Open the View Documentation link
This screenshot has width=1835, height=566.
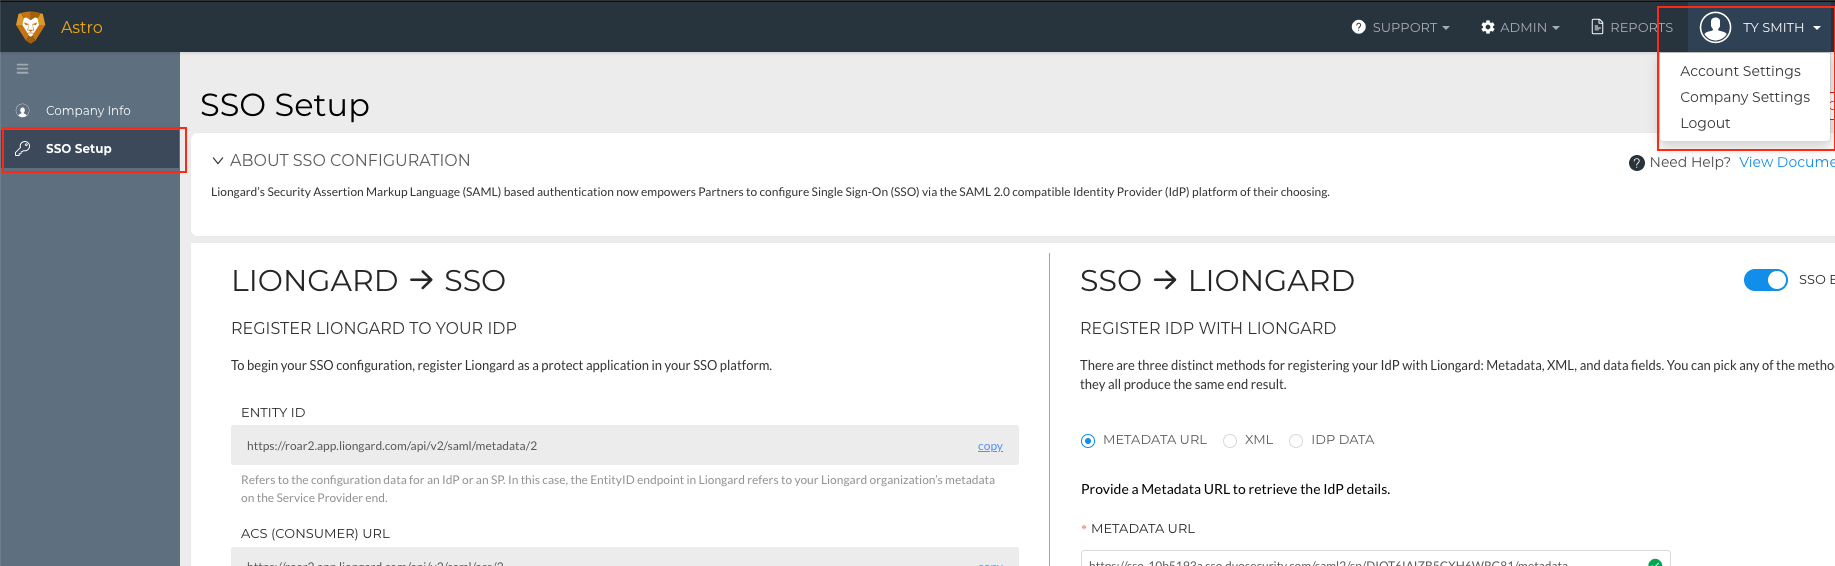[x=1787, y=162]
